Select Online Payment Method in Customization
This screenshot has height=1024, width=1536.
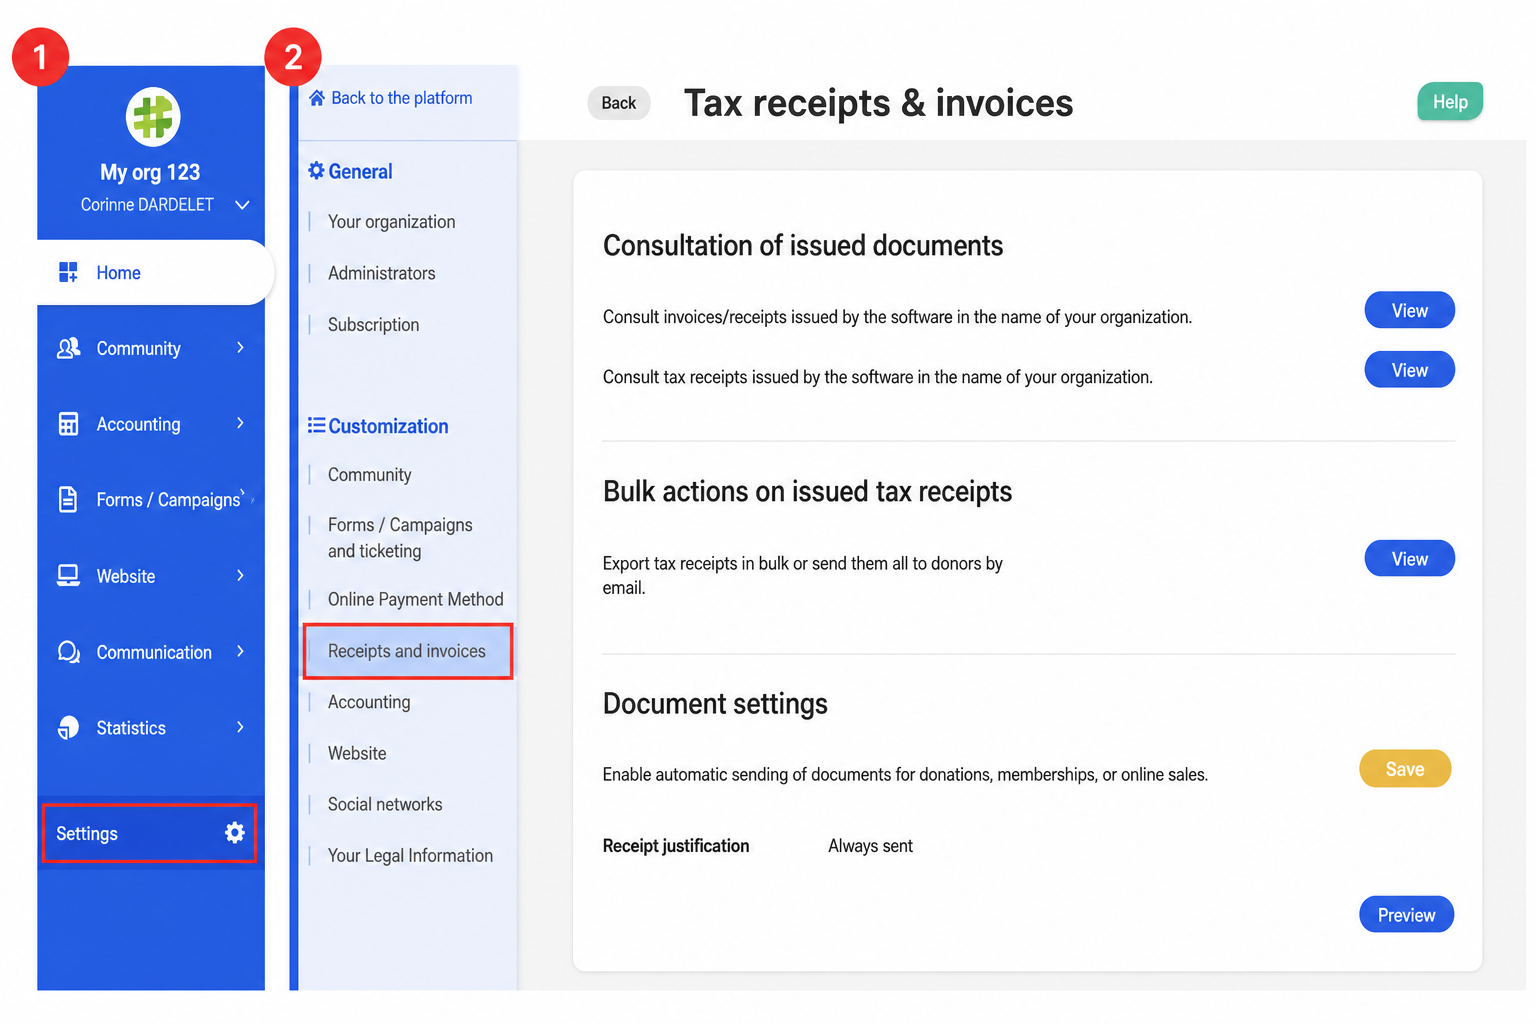(415, 599)
